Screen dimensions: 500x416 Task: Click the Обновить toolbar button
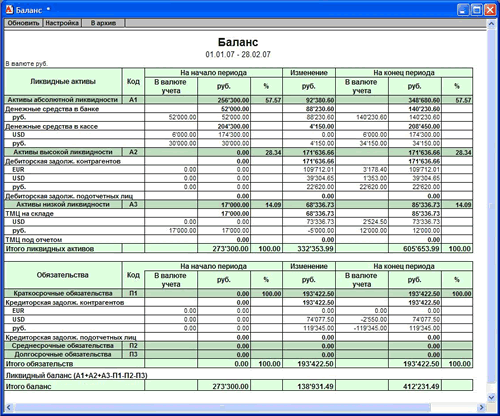click(23, 23)
